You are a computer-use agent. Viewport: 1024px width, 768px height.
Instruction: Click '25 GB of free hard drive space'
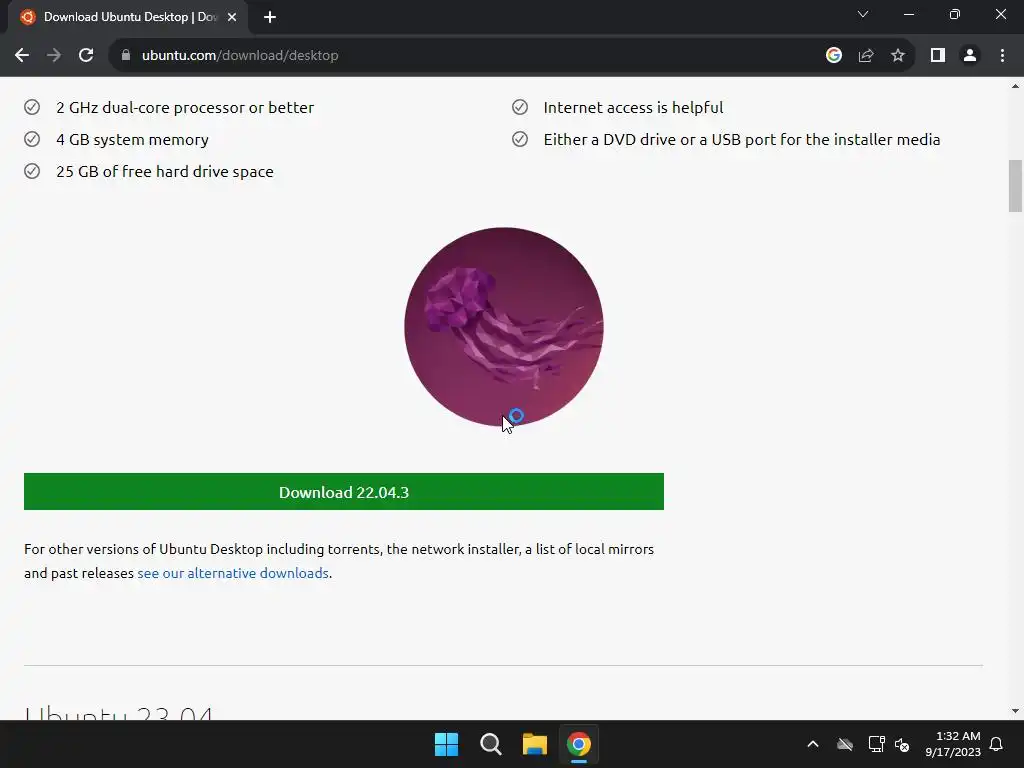tap(165, 172)
